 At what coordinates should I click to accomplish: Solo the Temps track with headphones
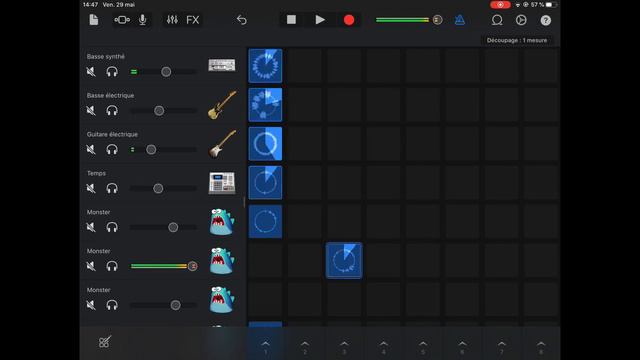point(112,188)
